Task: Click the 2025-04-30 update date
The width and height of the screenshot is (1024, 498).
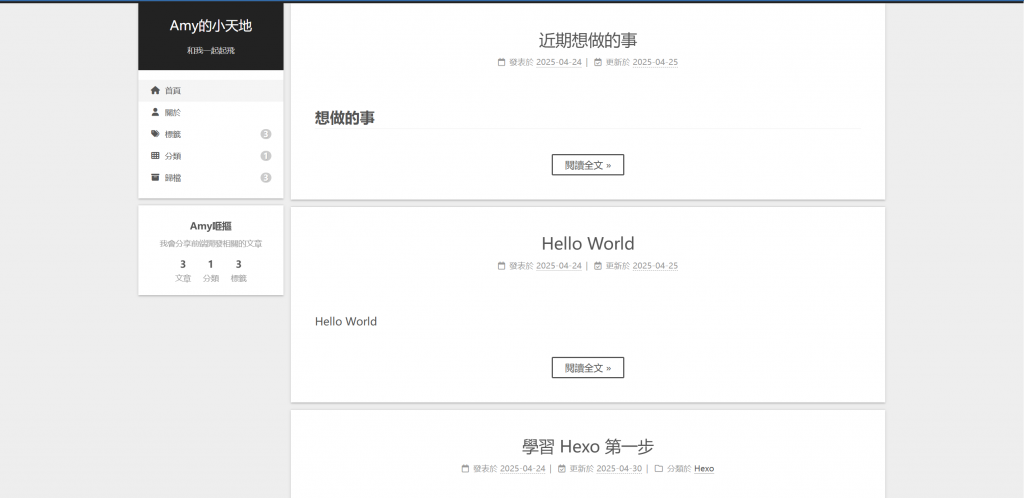Action: point(619,469)
